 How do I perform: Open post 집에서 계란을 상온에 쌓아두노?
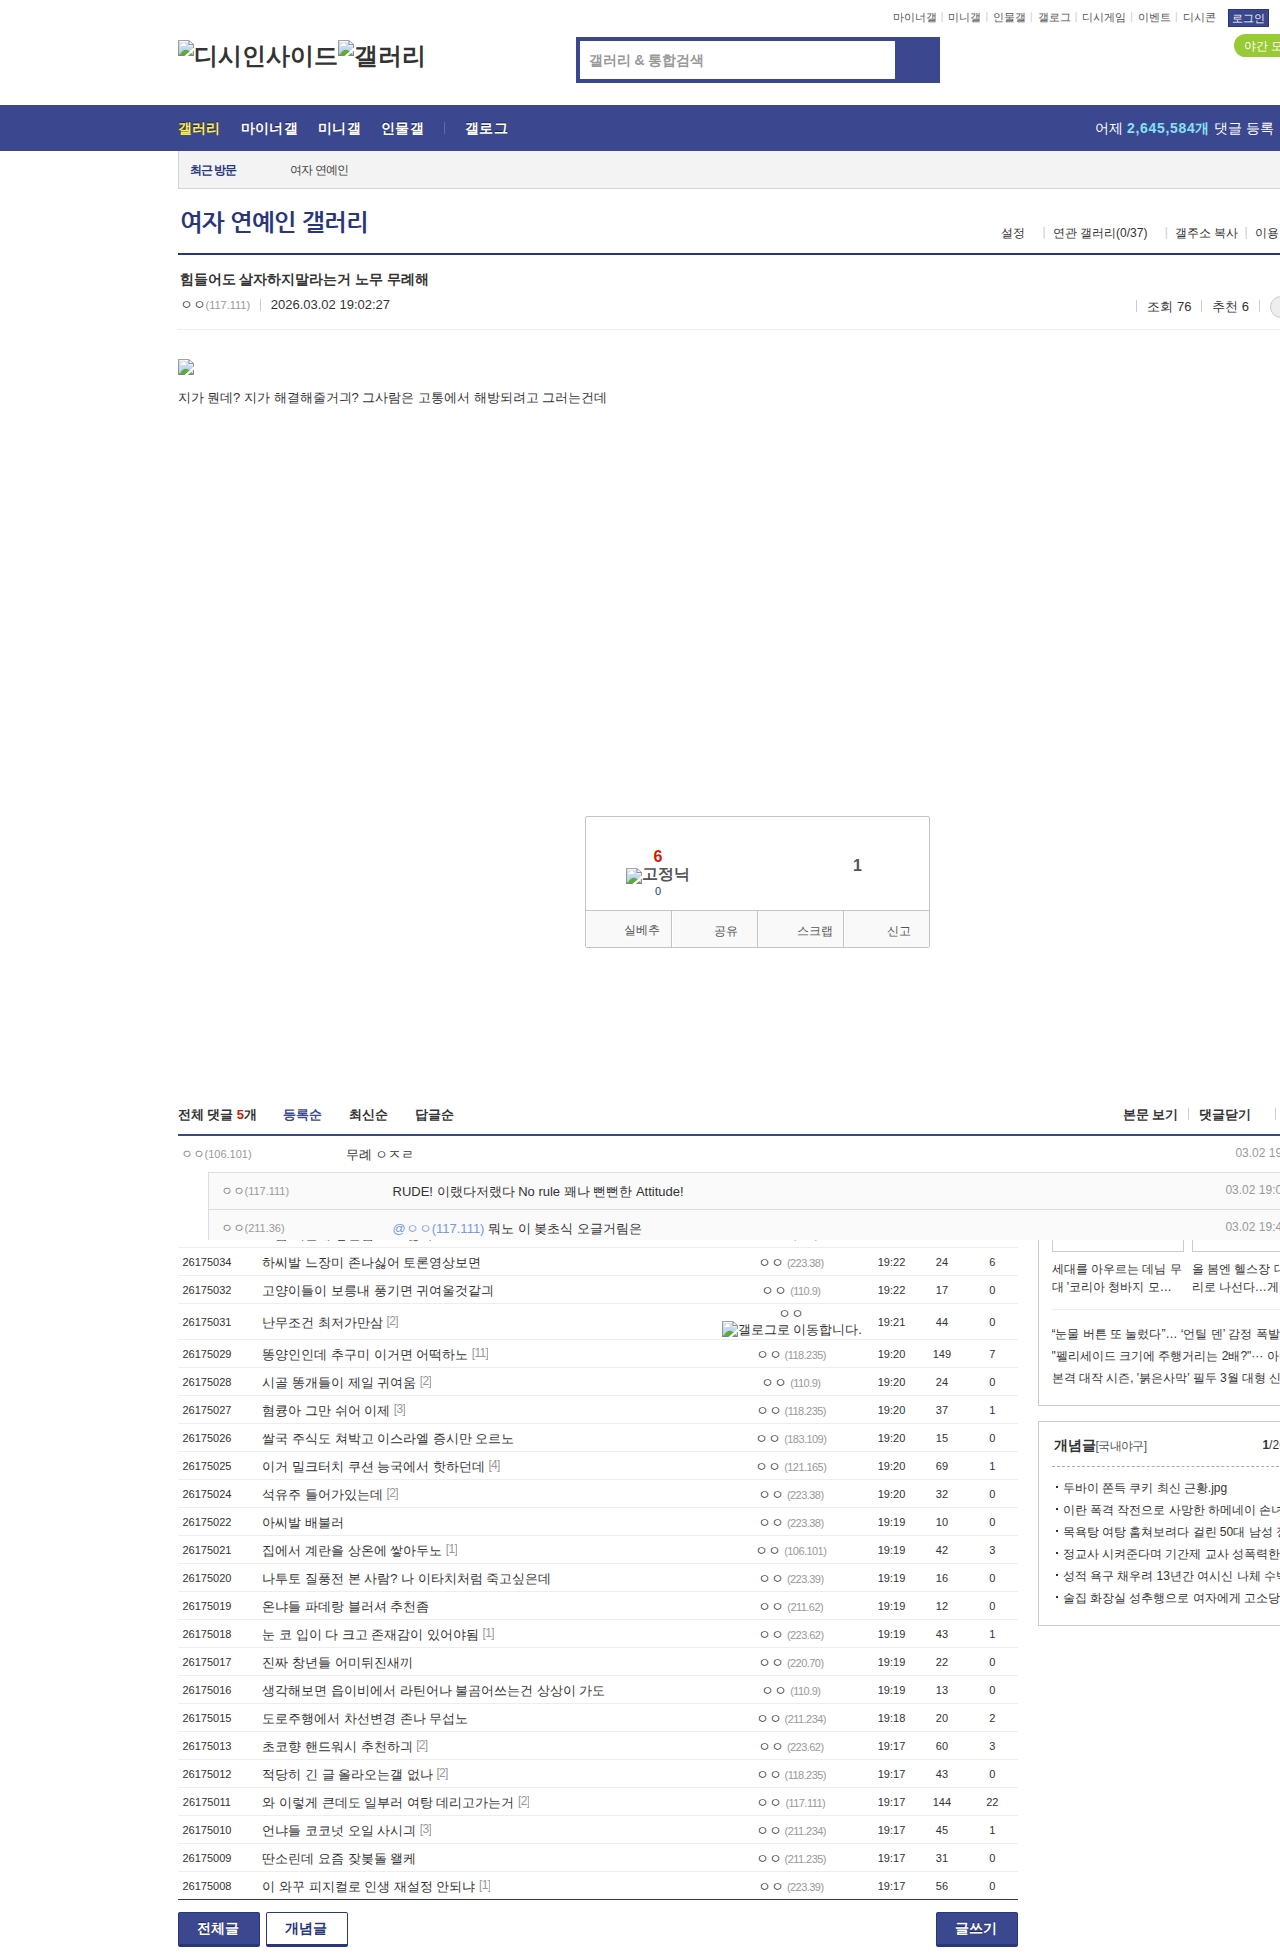click(x=352, y=1550)
